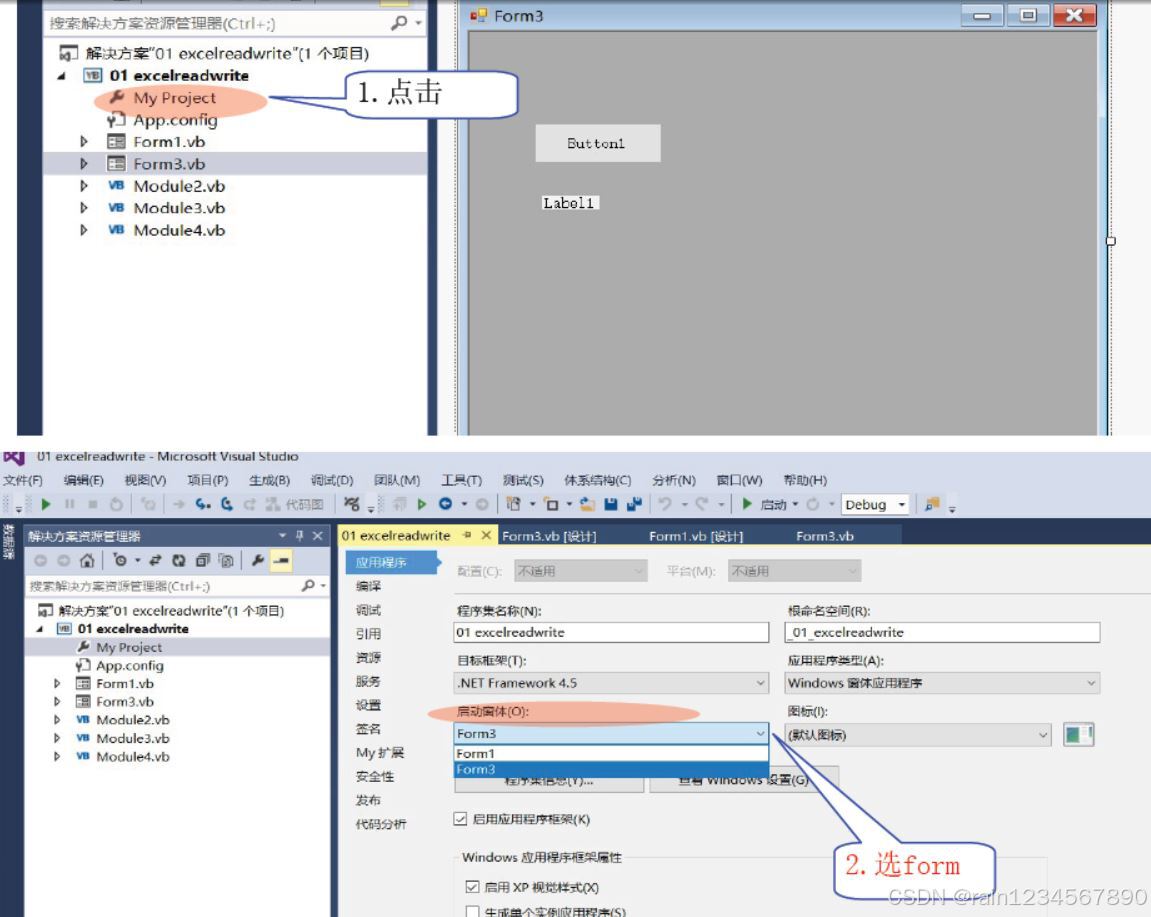
Task: Switch to the Form1.vb [设计] tab
Action: pyautogui.click(x=696, y=536)
